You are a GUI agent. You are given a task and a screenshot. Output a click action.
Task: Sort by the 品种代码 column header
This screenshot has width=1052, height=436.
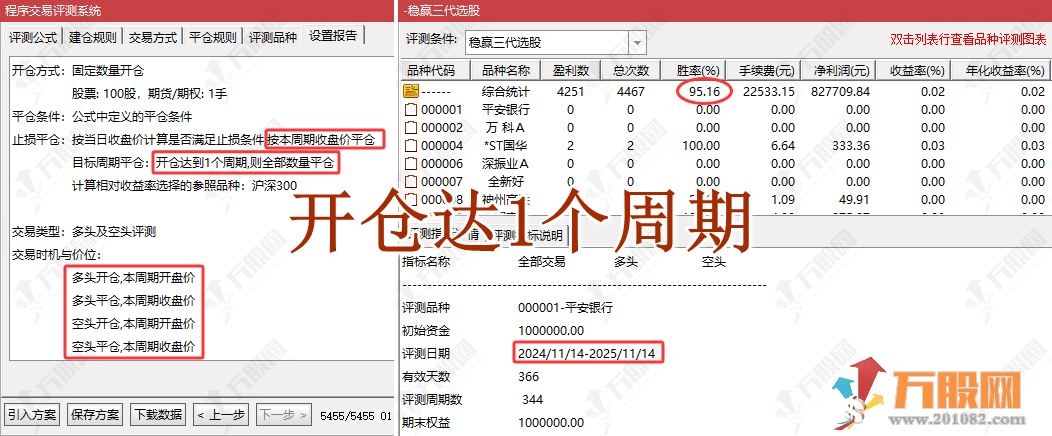coord(436,71)
